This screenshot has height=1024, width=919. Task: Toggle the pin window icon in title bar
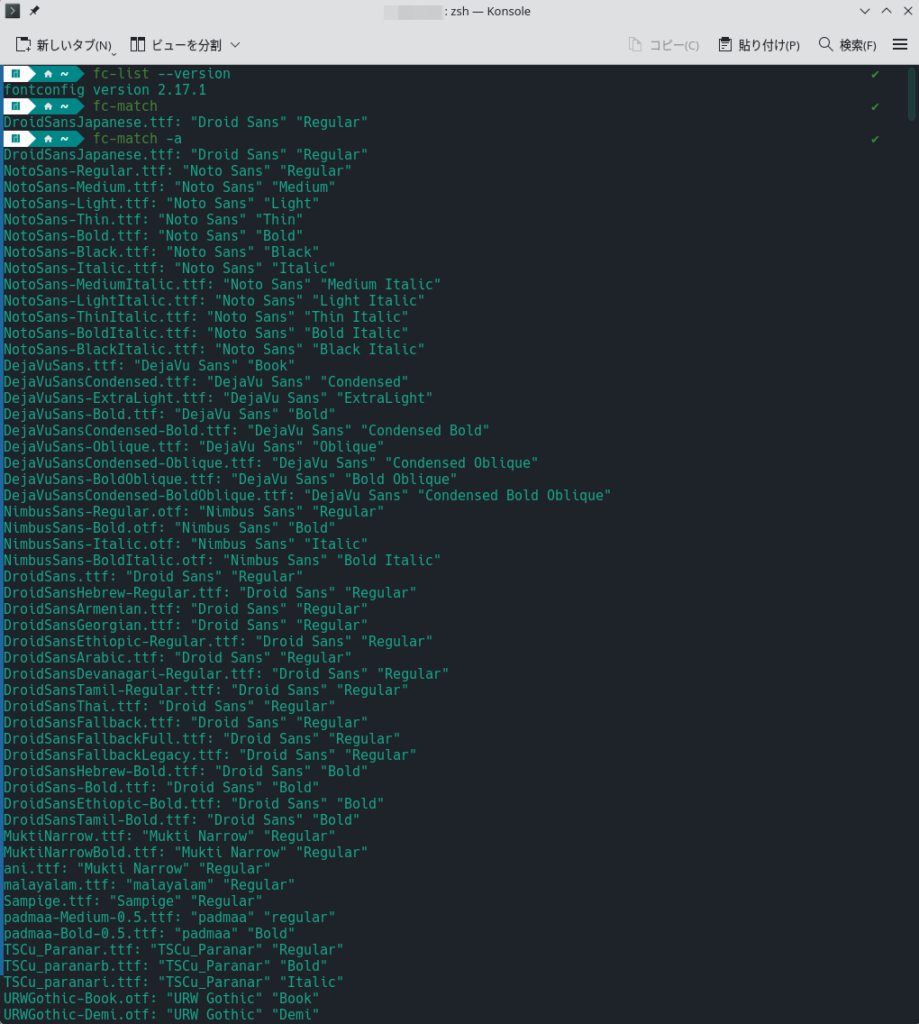click(35, 12)
